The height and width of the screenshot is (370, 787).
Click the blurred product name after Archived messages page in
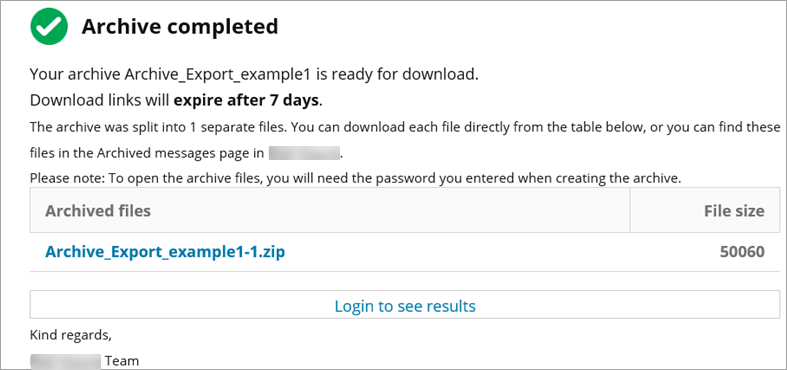coord(305,153)
